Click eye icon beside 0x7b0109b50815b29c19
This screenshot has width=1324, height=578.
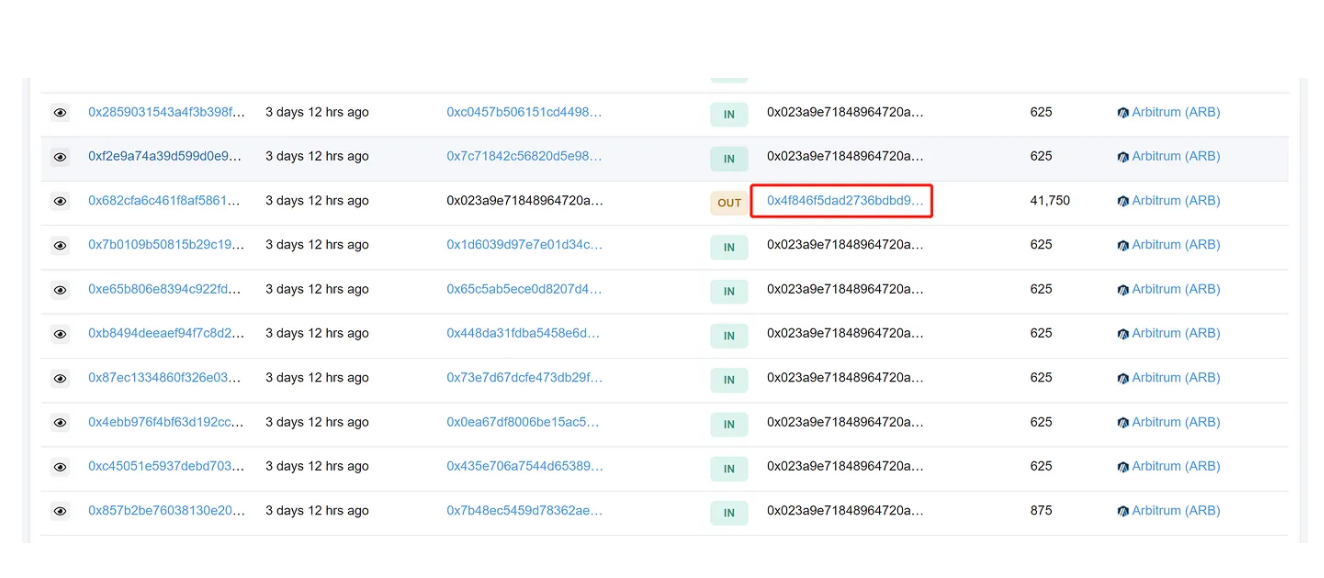(60, 245)
